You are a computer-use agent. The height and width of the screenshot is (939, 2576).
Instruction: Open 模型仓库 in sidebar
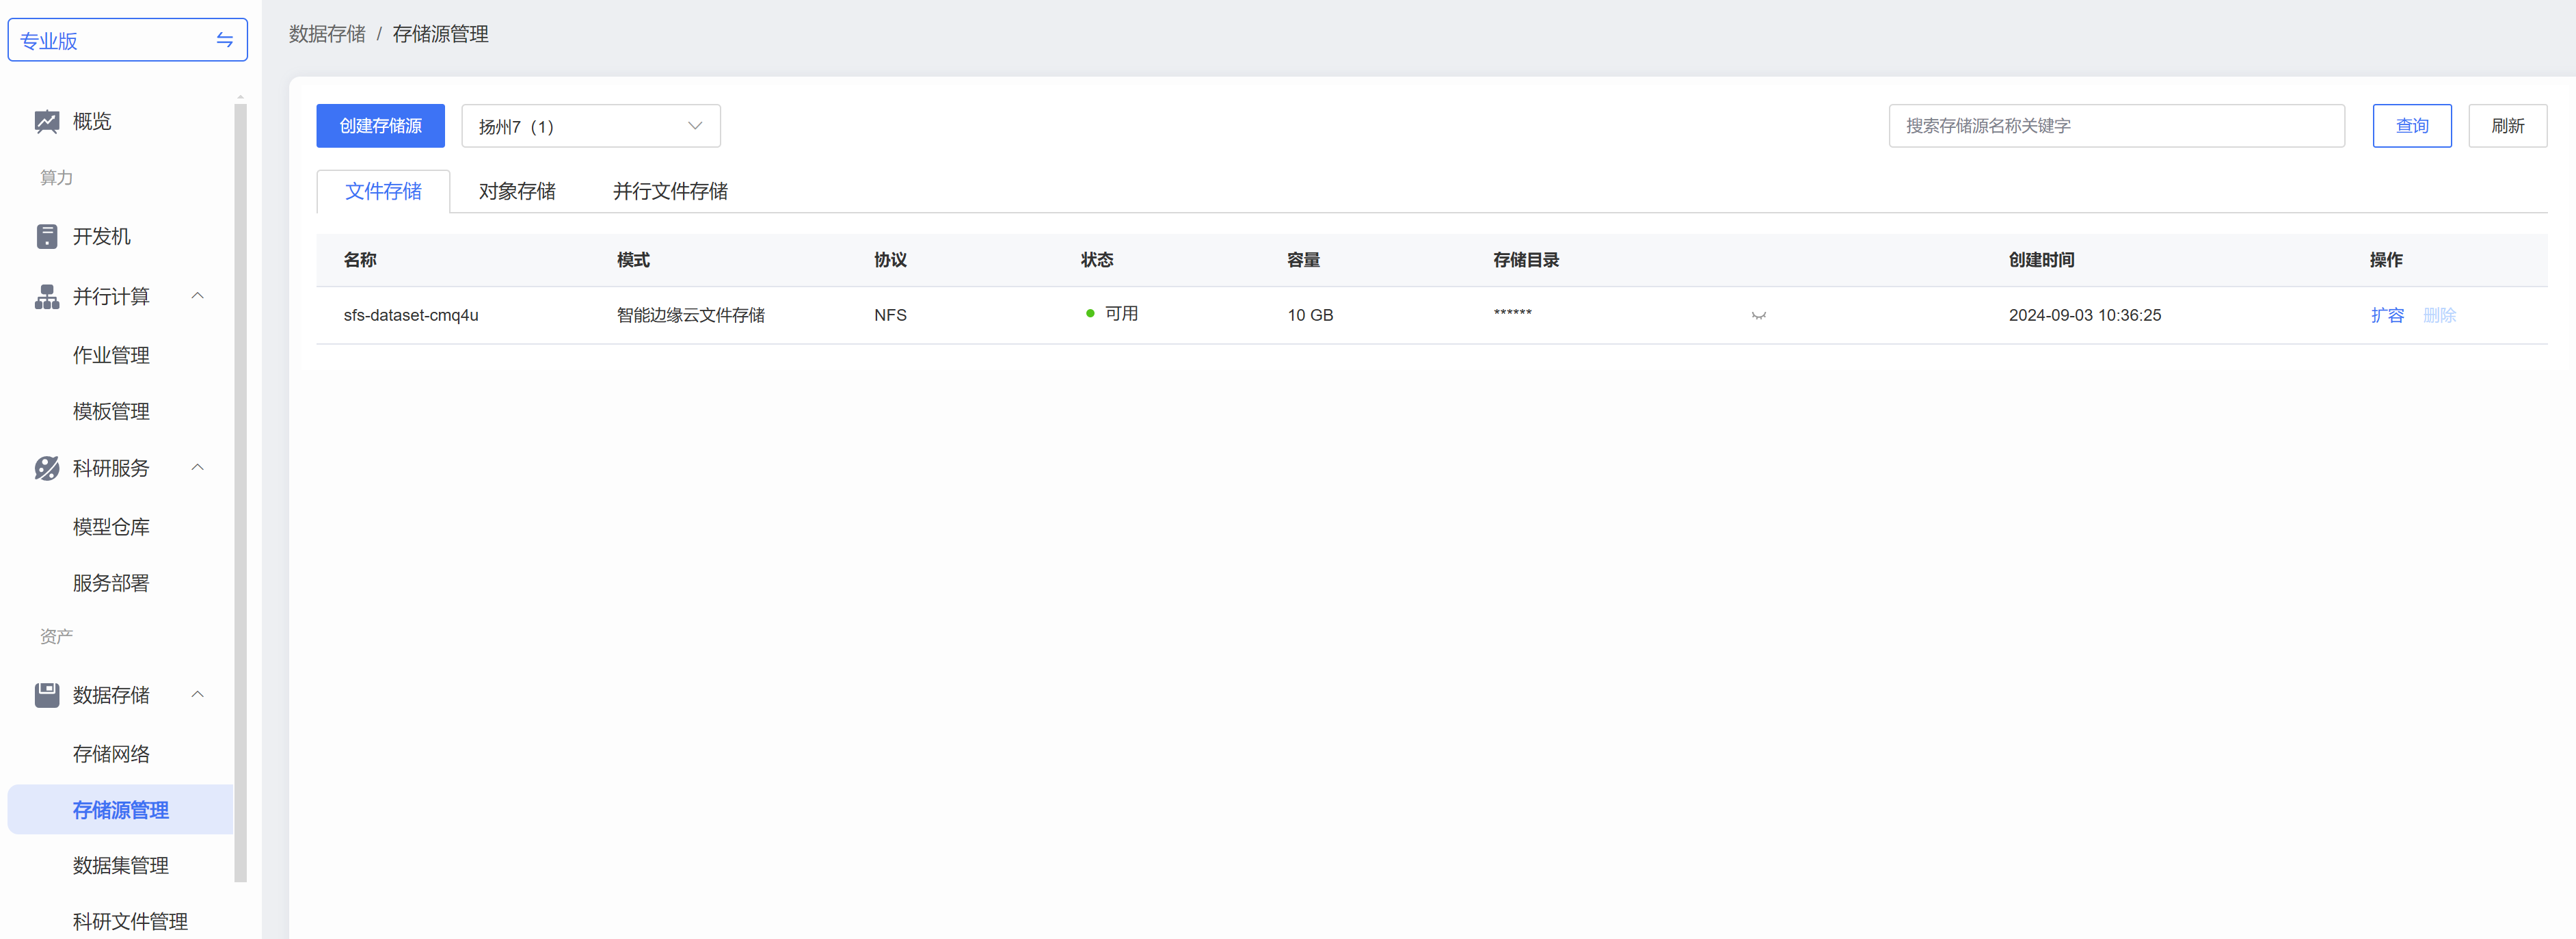coord(111,527)
